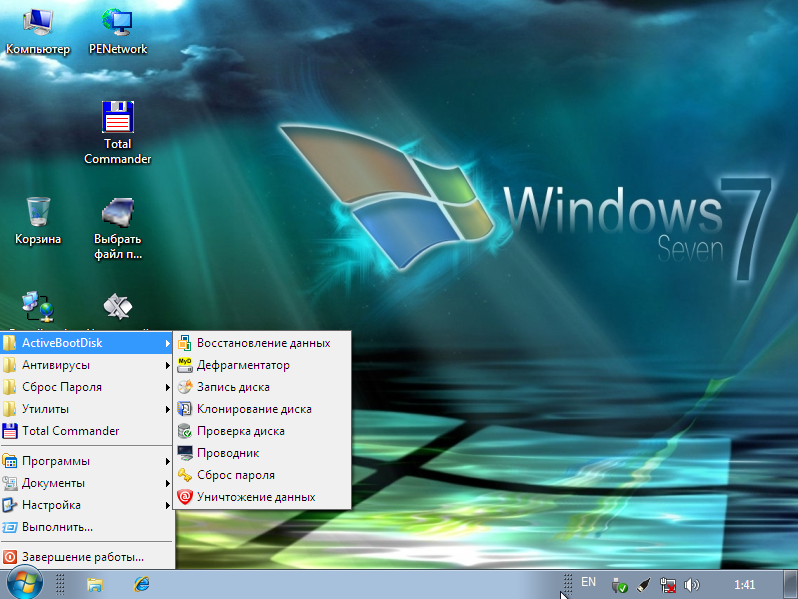The width and height of the screenshot is (798, 599).
Task: Click the quick launch toolbar grip next to Start
Action: pos(60,584)
